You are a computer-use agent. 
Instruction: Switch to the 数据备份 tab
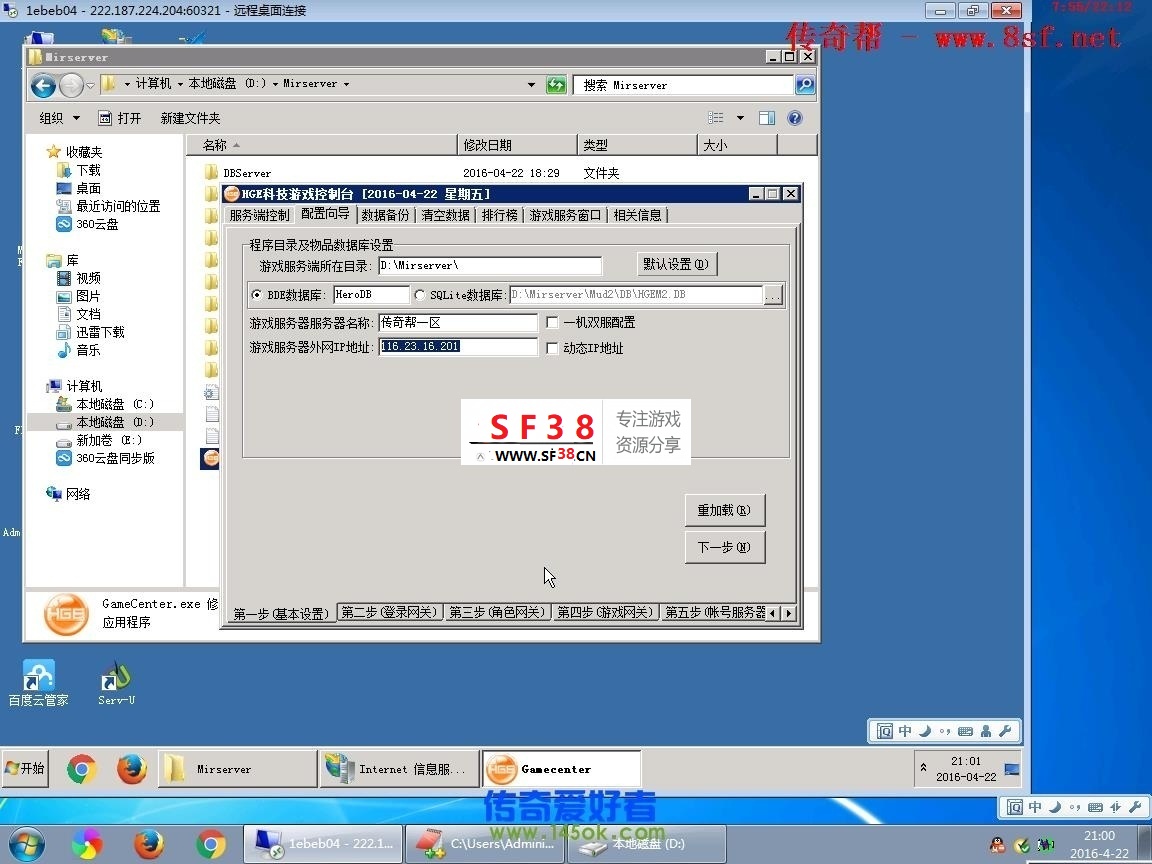click(385, 215)
